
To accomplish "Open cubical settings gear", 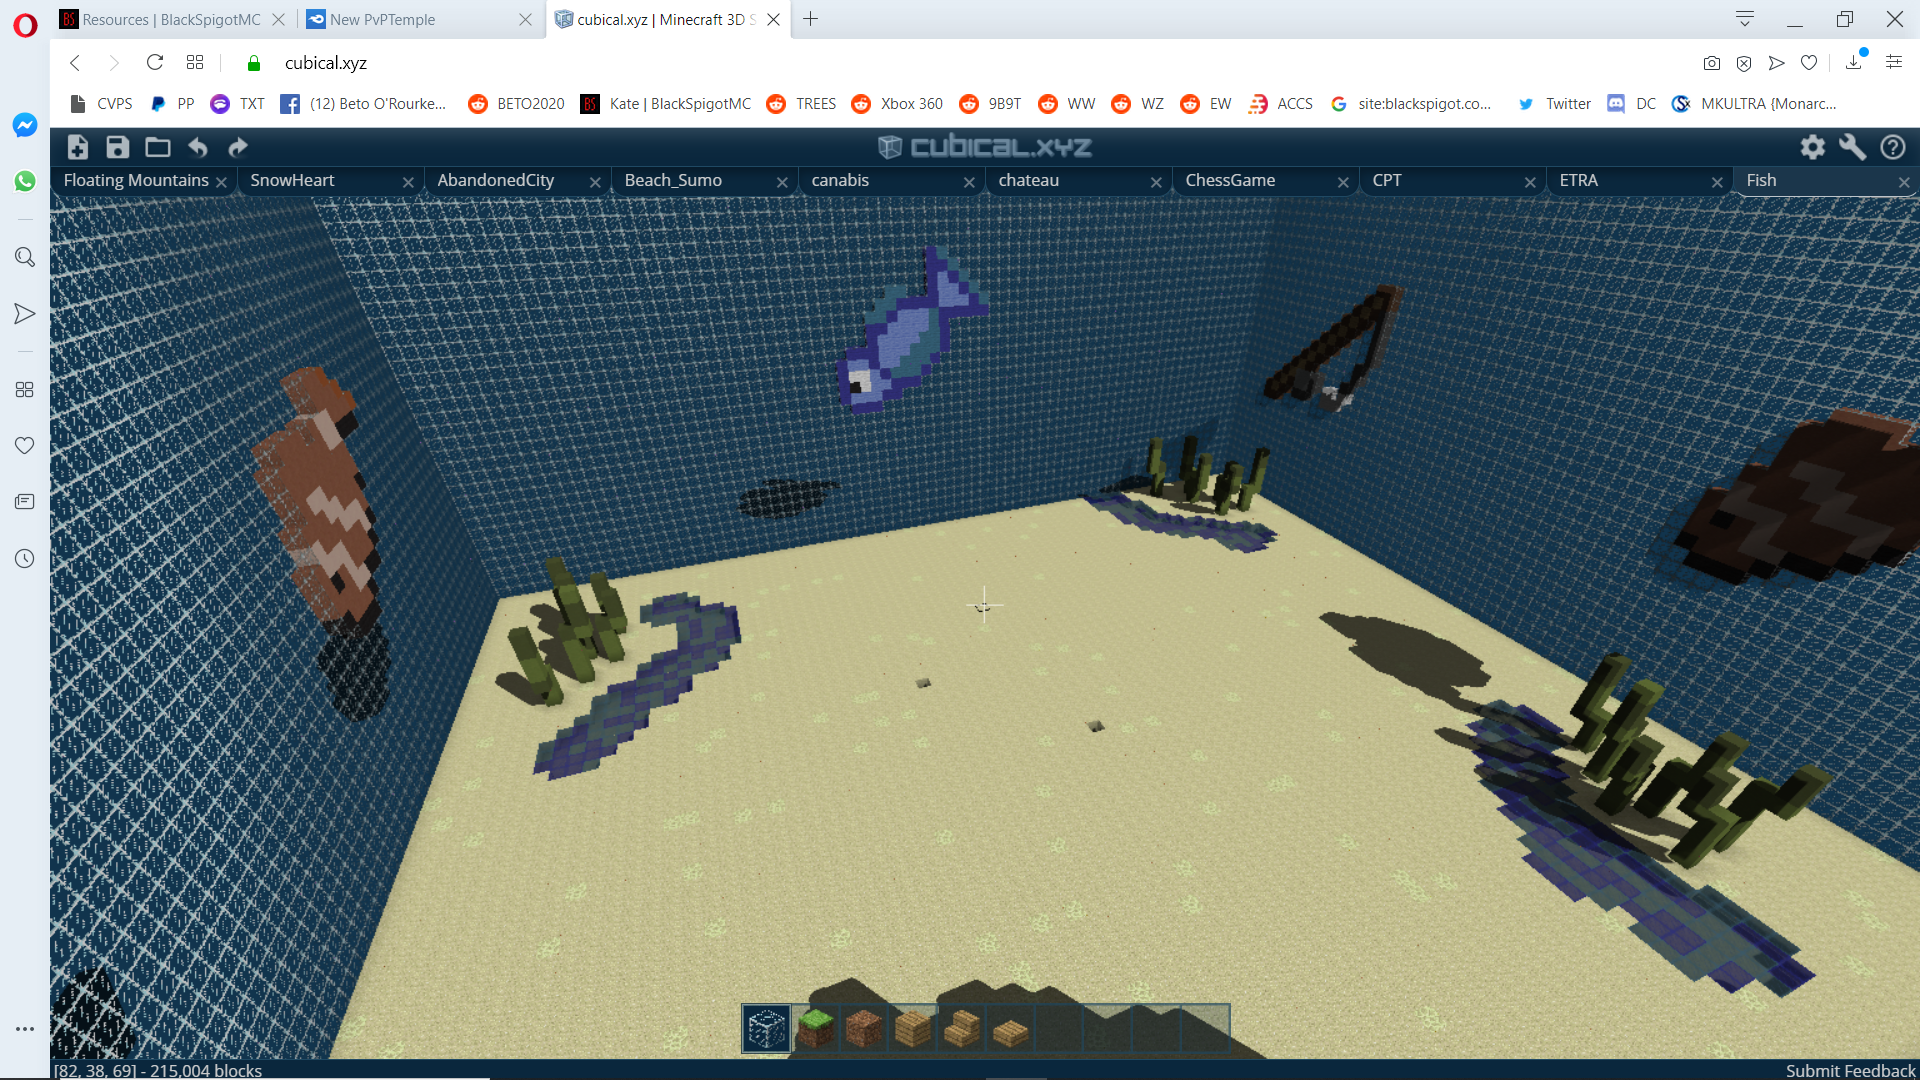I will [x=1813, y=148].
